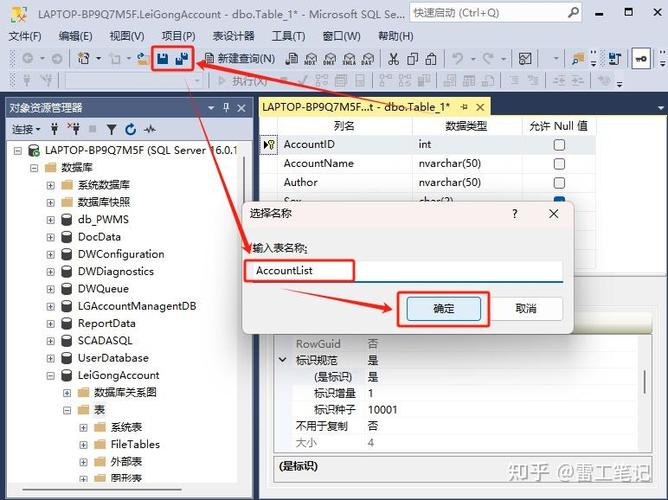Collapse the LeiGongAccount database node

(x=50, y=376)
